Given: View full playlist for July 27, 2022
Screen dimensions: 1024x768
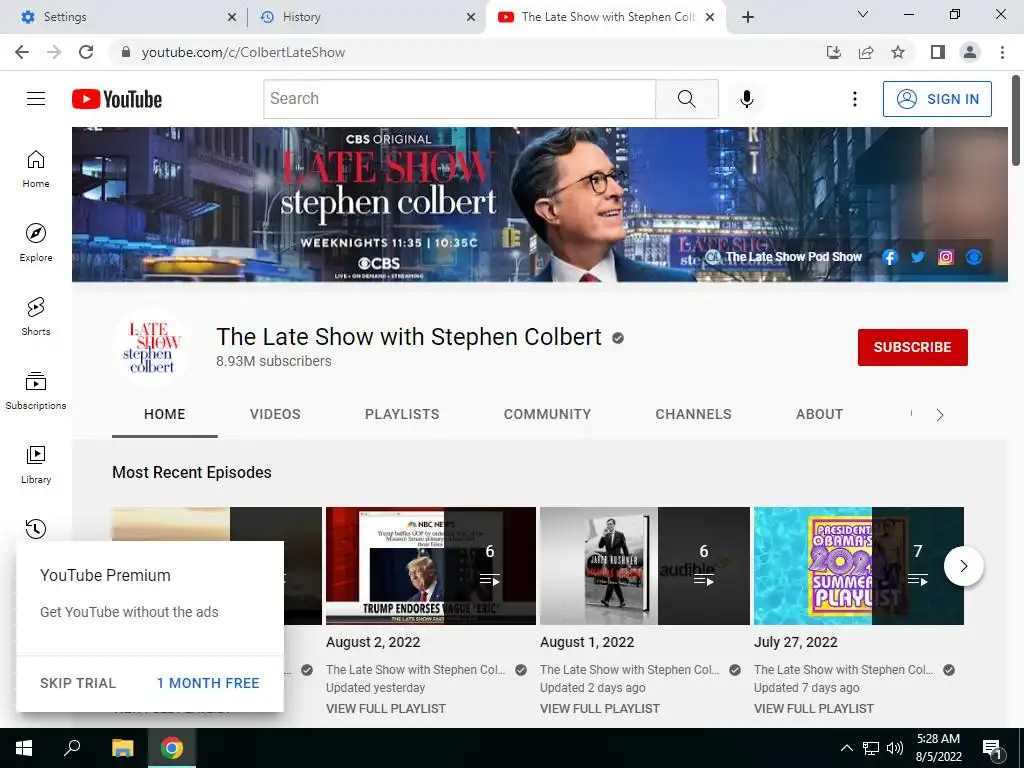Looking at the screenshot, I should pyautogui.click(x=814, y=709).
